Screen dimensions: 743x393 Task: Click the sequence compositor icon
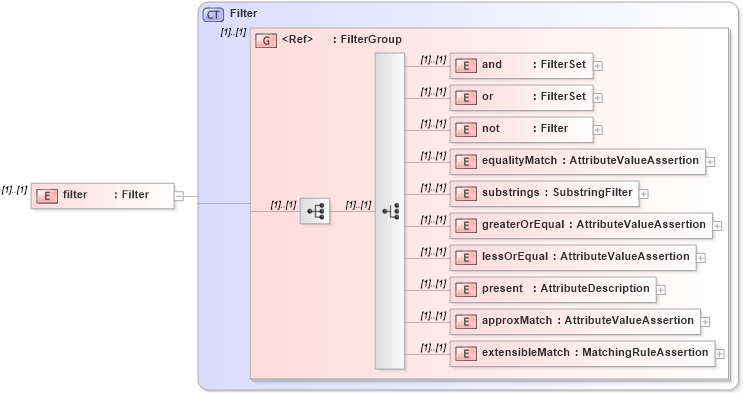click(315, 211)
